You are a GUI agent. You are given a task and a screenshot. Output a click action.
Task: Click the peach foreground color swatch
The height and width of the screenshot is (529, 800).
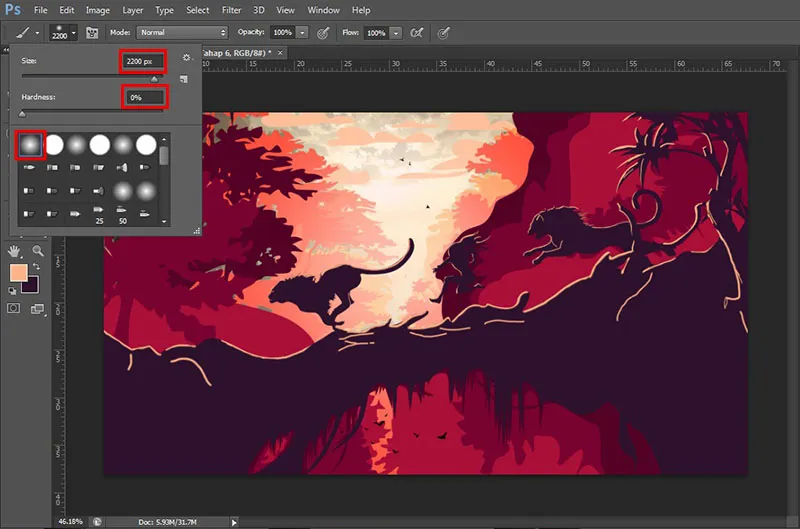(x=18, y=273)
